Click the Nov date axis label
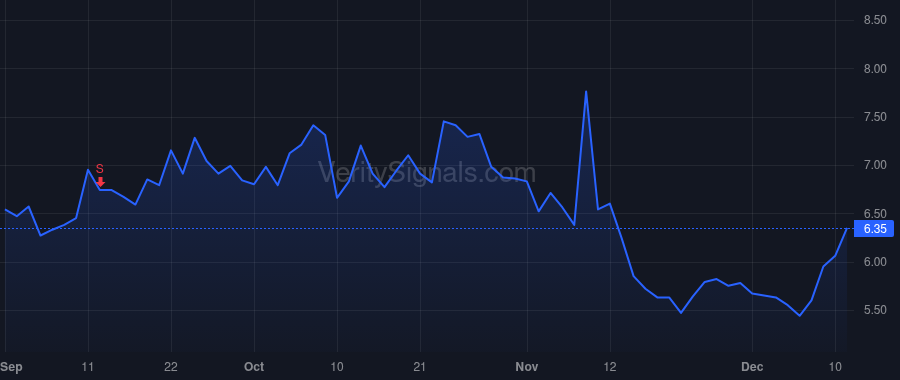This screenshot has width=900, height=380. point(526,367)
